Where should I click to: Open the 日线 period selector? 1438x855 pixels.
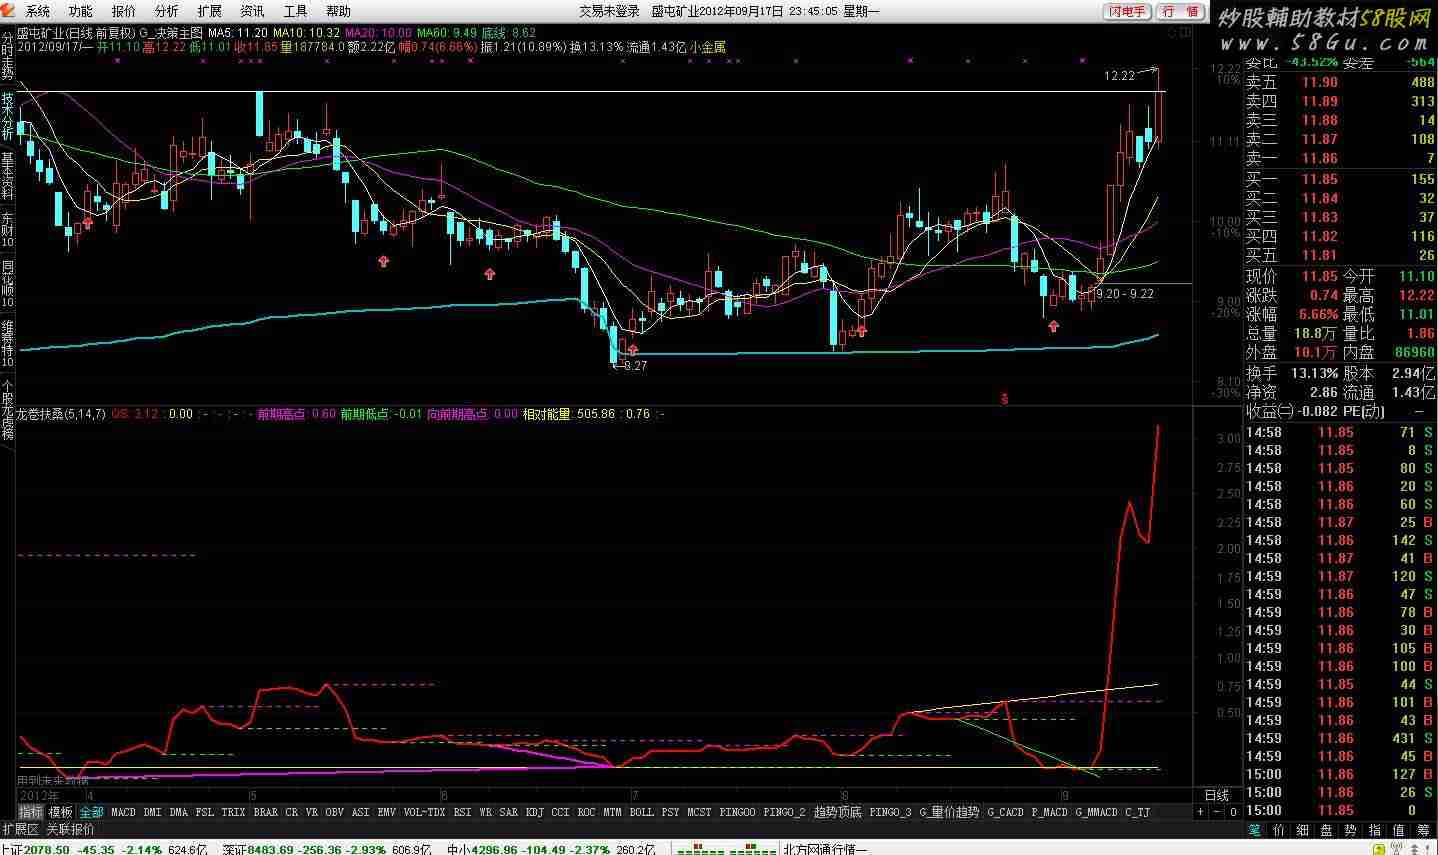tap(1216, 796)
